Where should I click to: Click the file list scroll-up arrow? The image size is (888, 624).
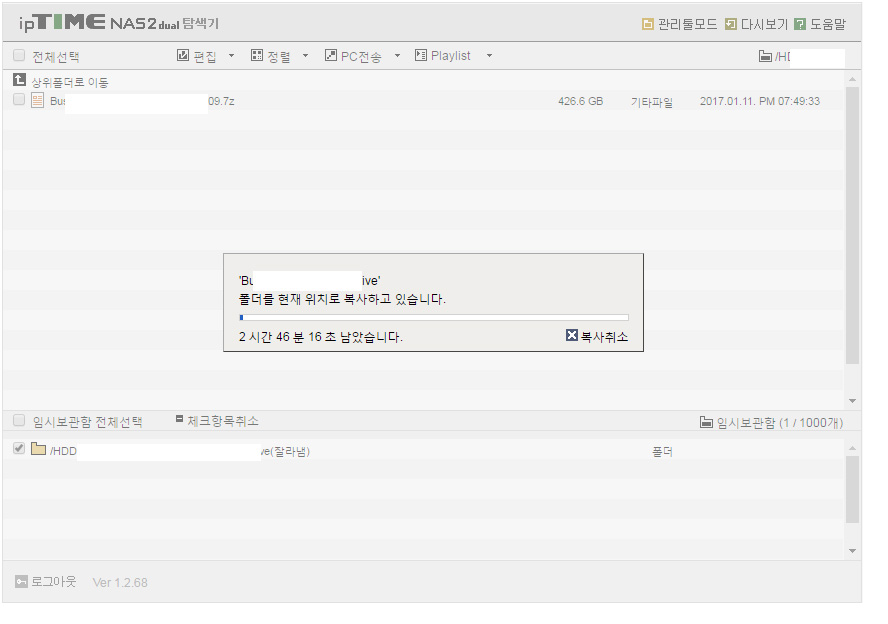point(852,79)
